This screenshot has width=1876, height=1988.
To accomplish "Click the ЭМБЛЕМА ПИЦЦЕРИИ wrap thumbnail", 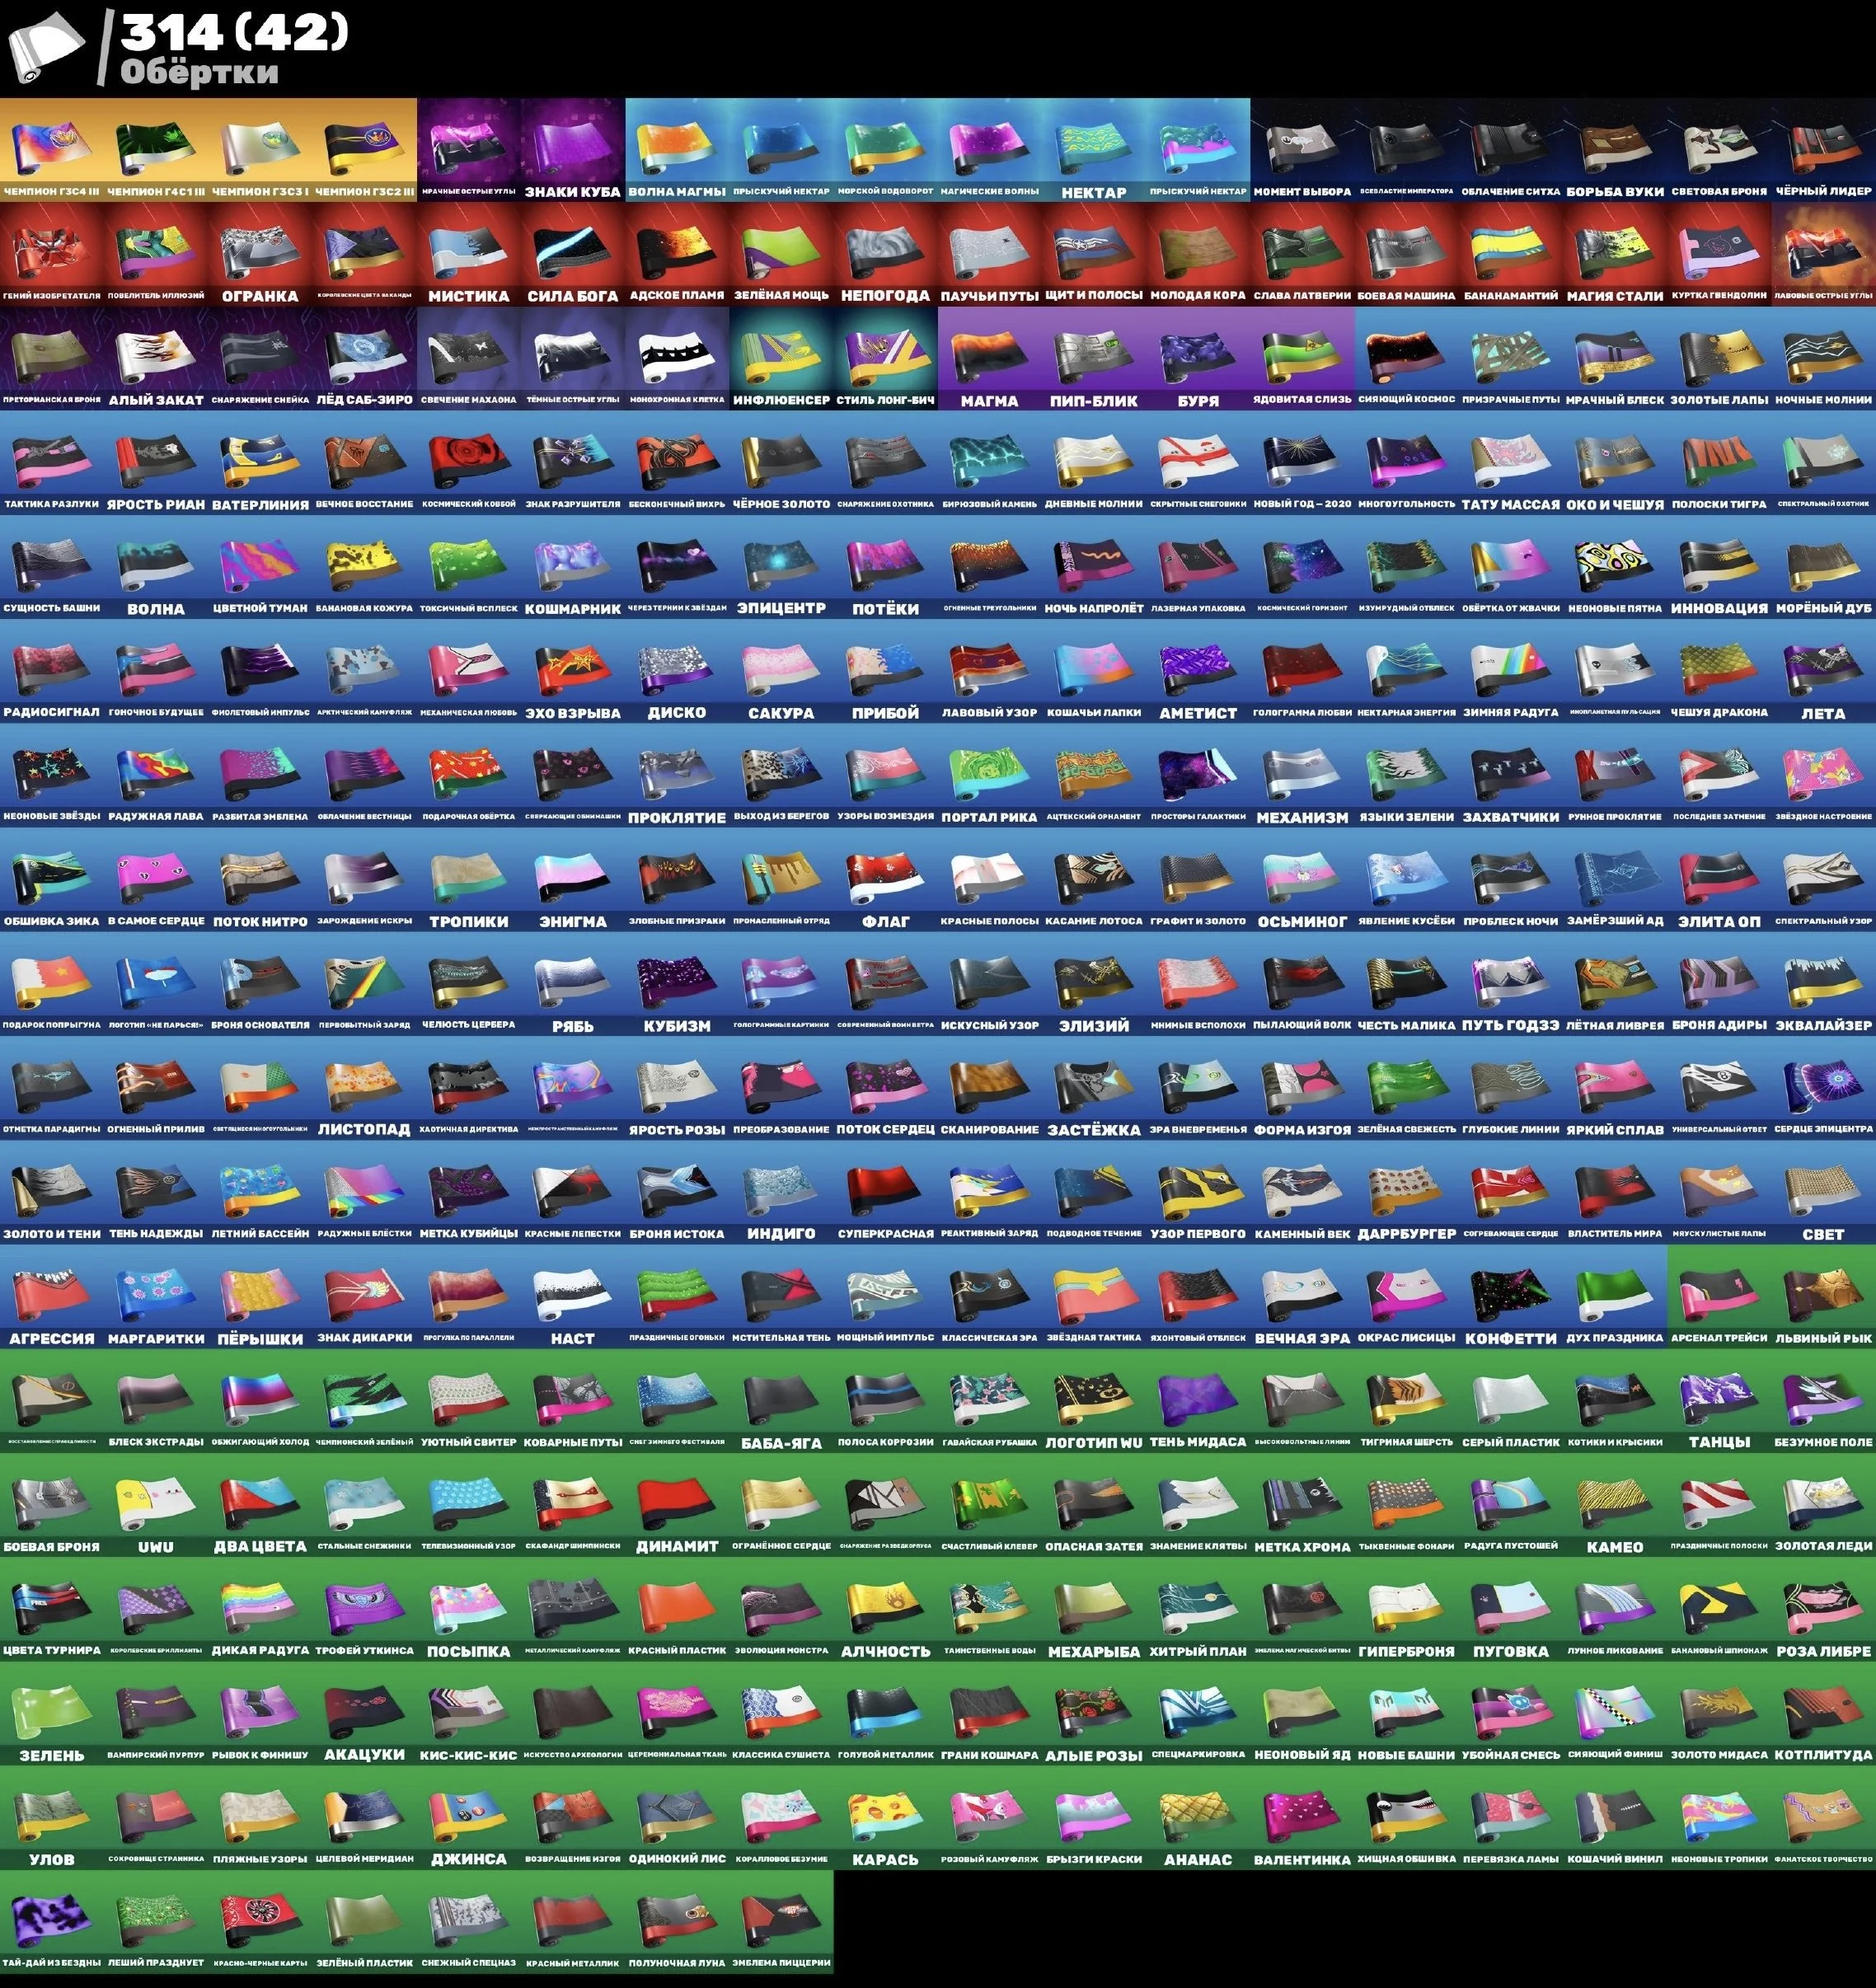I will coord(781,1919).
